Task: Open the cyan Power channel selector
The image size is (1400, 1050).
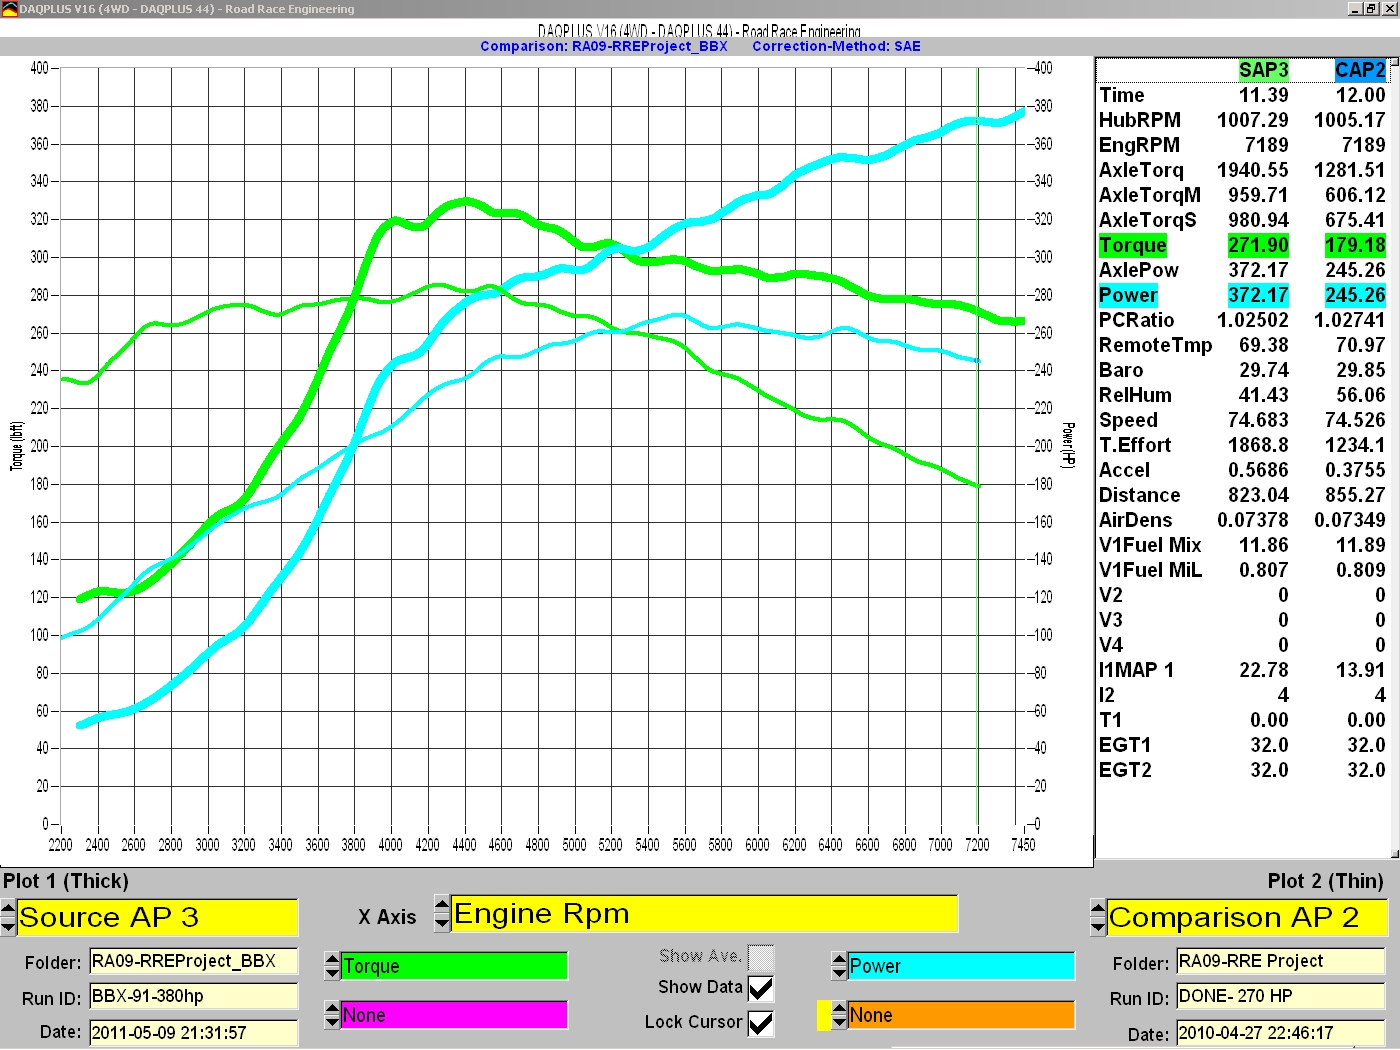Action: point(961,966)
